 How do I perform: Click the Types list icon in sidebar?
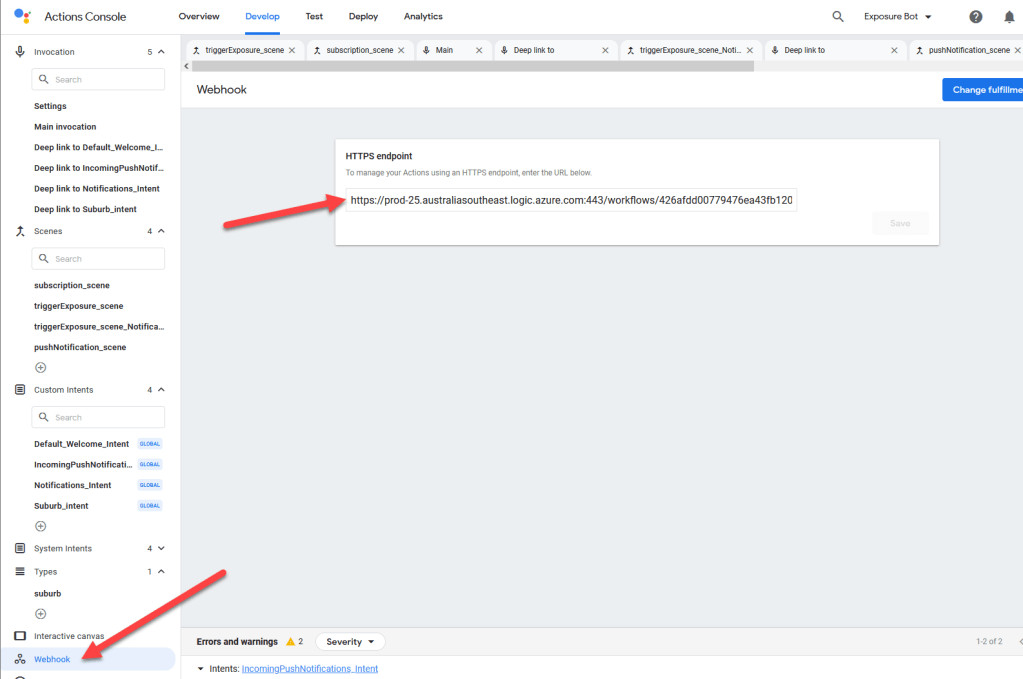[18, 571]
